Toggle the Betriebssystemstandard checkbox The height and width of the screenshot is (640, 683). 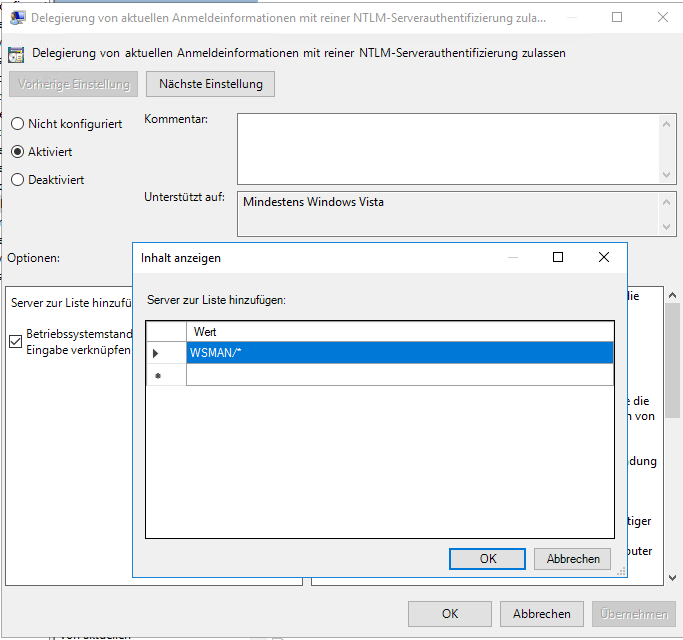(16, 342)
